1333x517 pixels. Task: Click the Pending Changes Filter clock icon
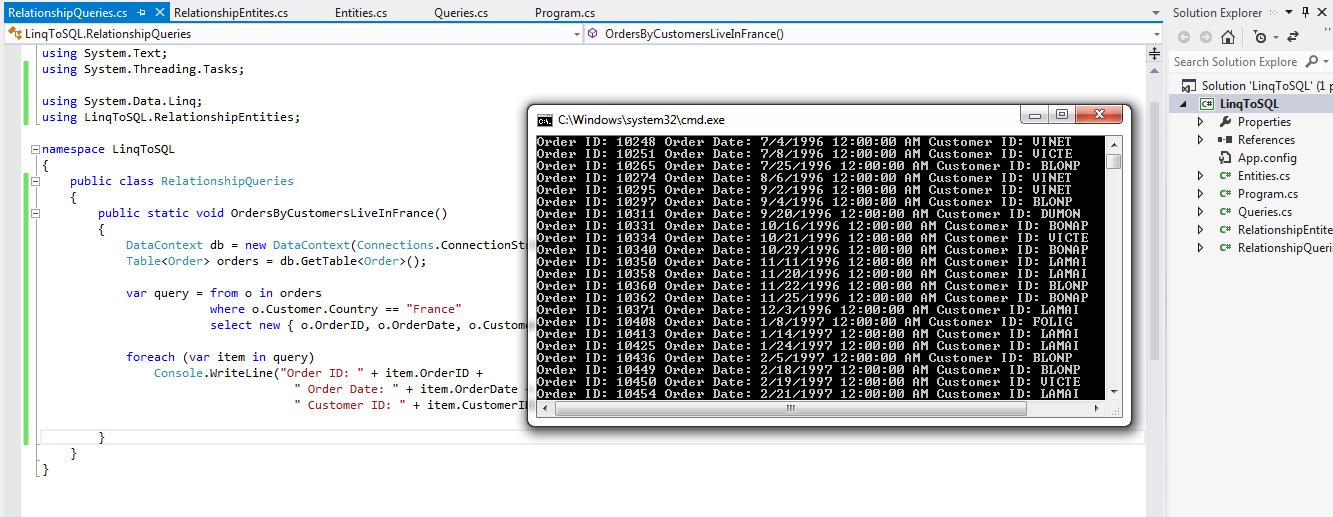[1260, 37]
